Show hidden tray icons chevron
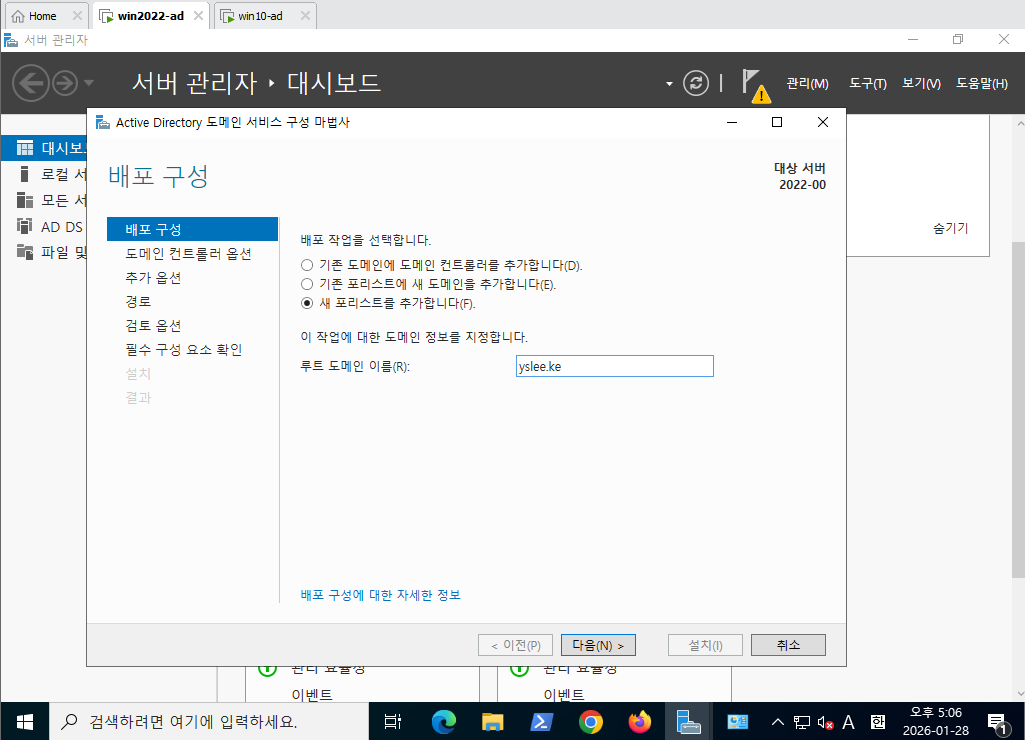Image resolution: width=1025 pixels, height=740 pixels. tap(777, 722)
